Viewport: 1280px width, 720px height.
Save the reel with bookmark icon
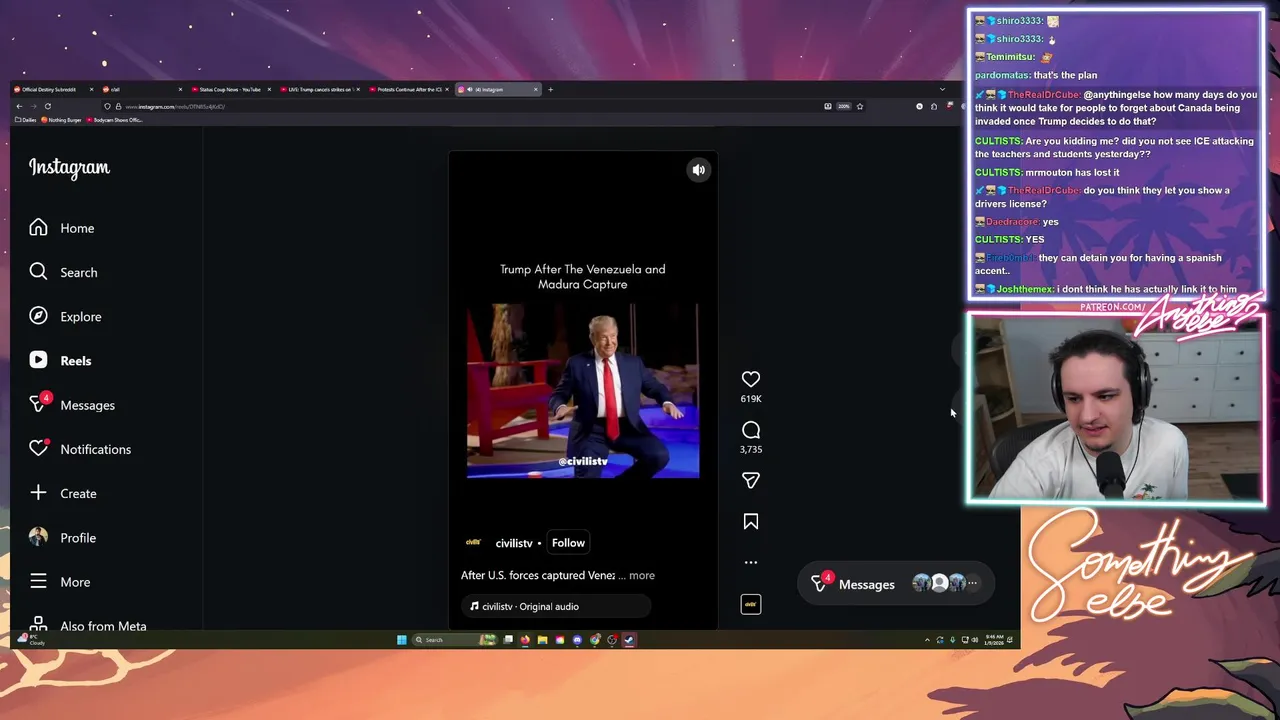751,521
